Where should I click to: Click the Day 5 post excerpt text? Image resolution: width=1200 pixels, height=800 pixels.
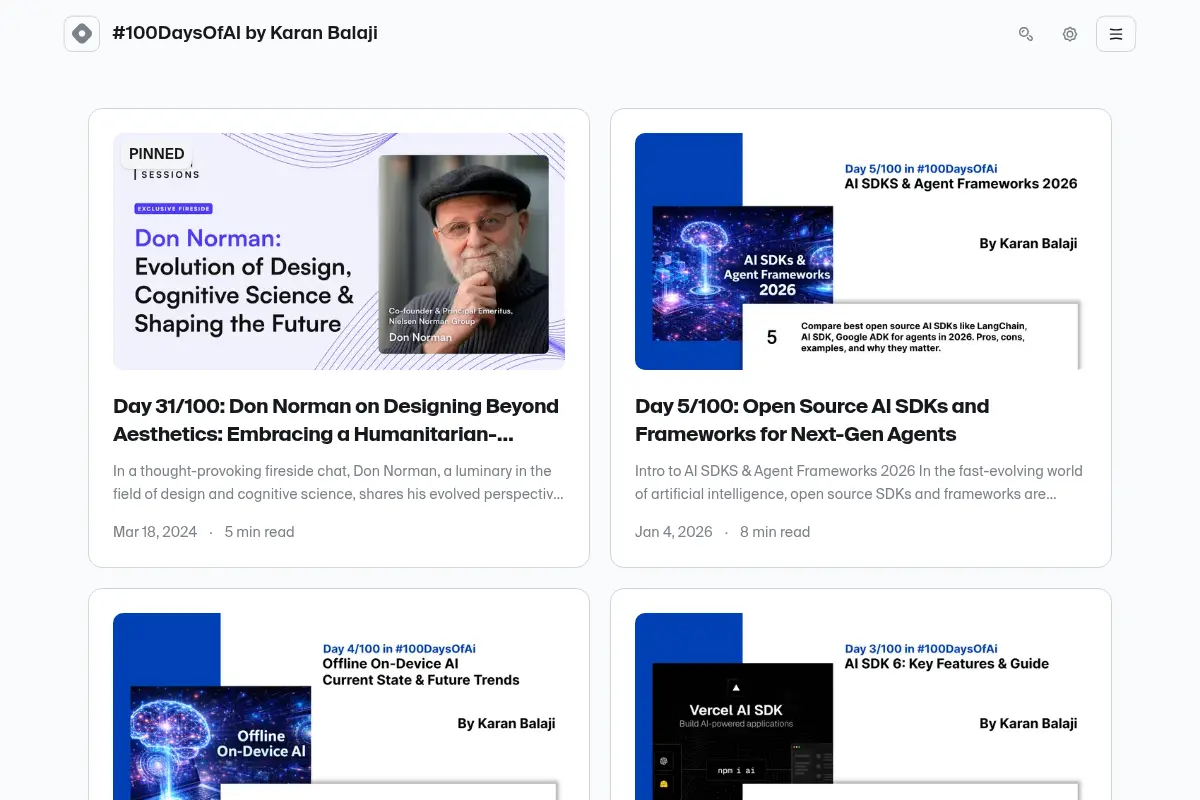tap(860, 482)
